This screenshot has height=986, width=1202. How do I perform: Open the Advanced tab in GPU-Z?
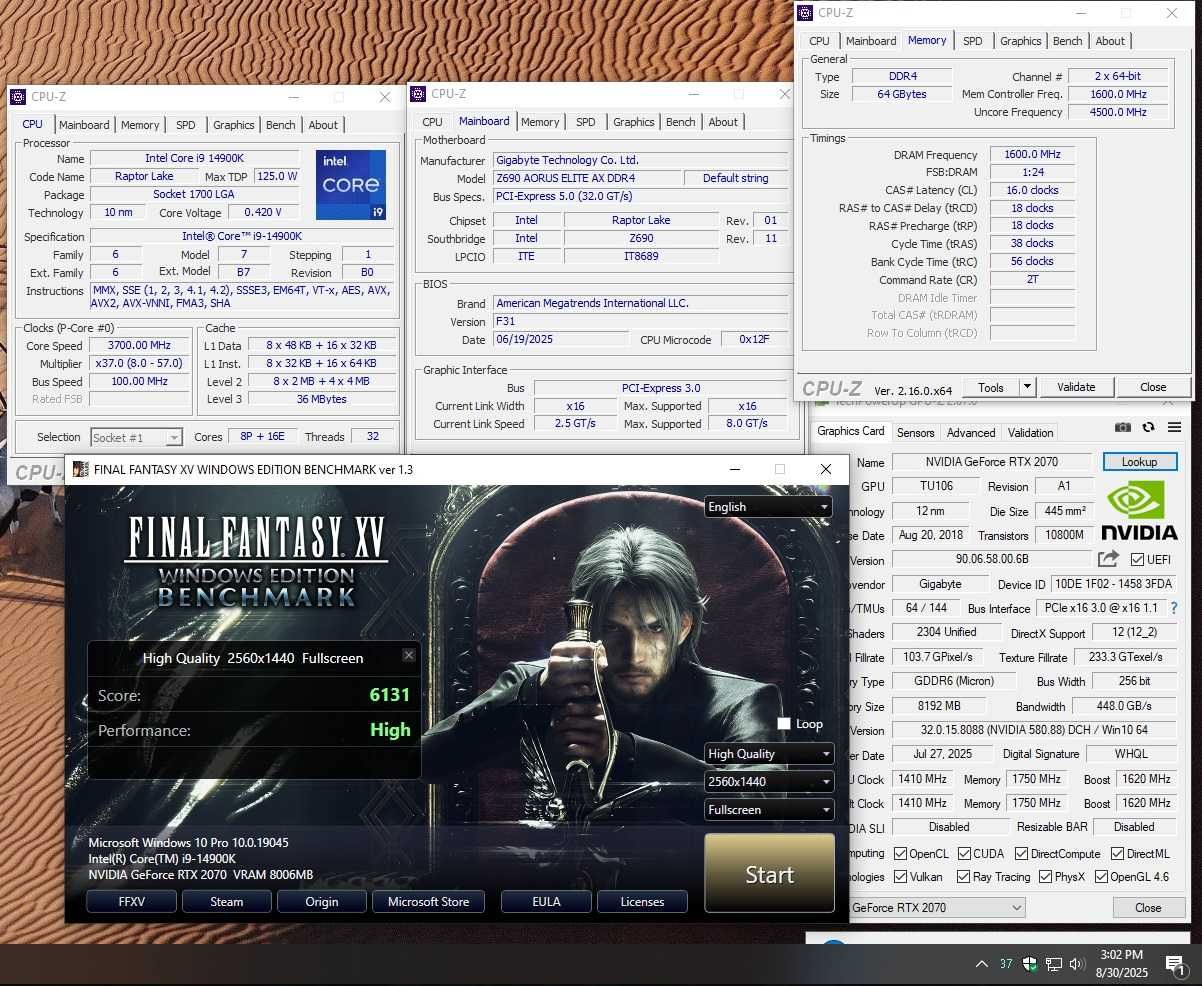pyautogui.click(x=971, y=433)
